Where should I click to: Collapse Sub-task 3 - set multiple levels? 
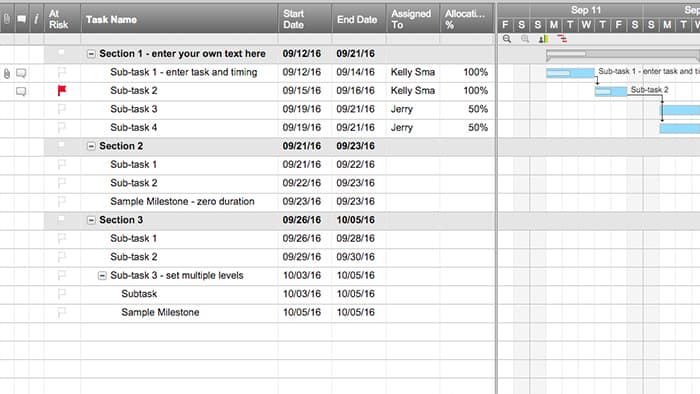click(102, 276)
